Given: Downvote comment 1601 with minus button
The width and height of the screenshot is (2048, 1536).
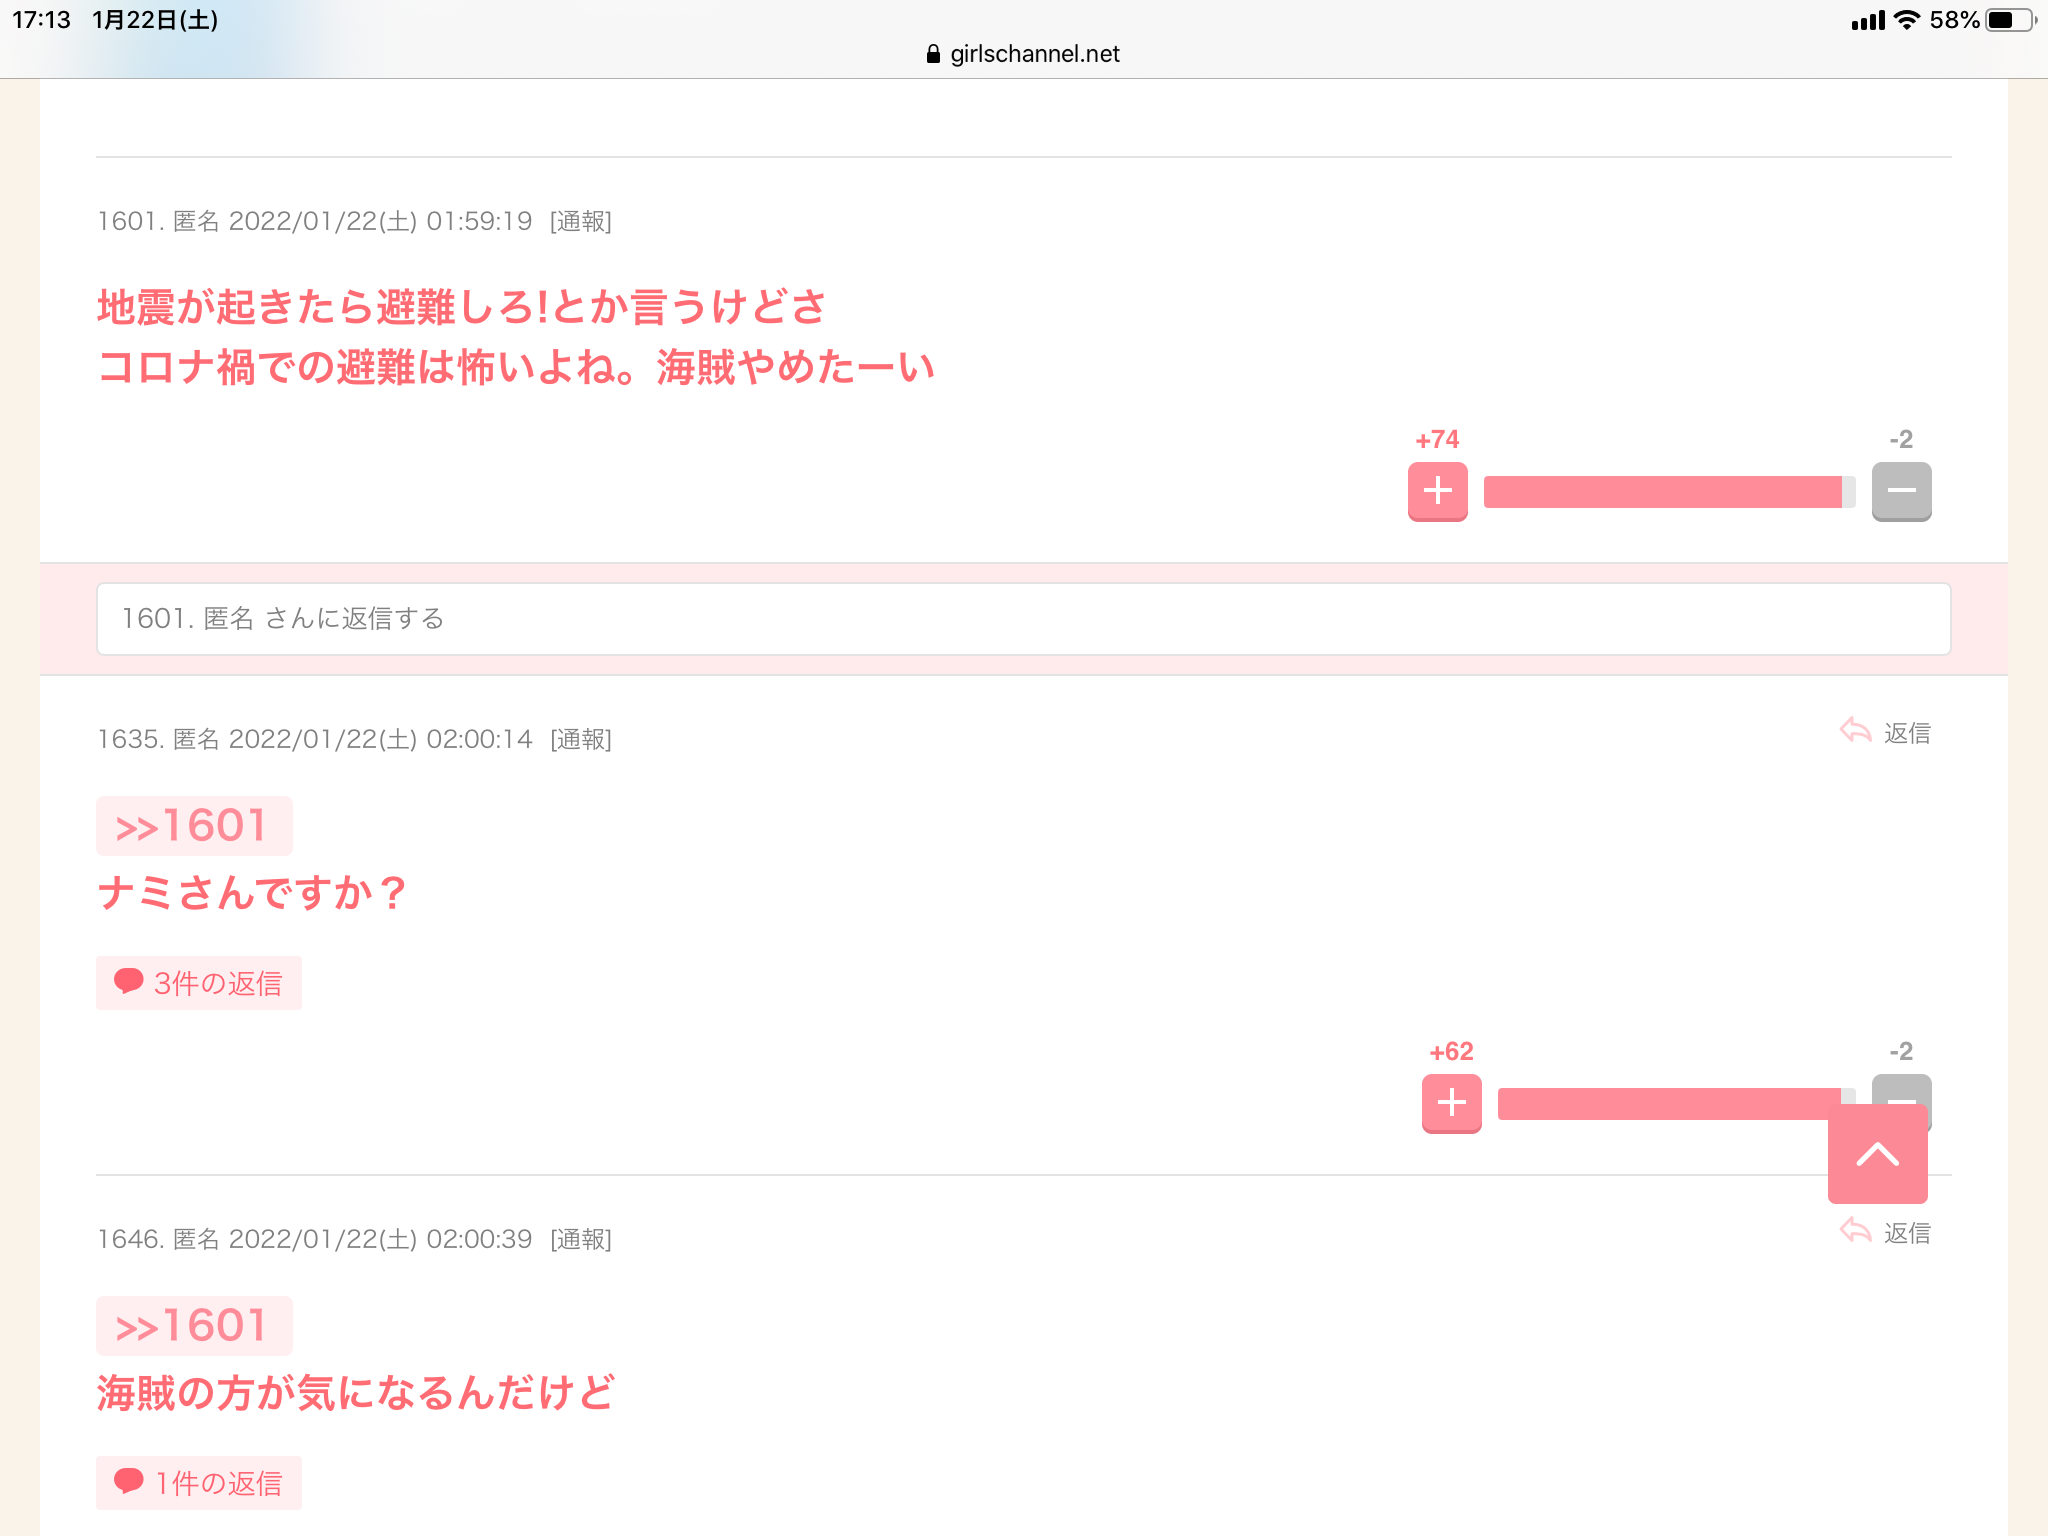Looking at the screenshot, I should pos(1901,491).
